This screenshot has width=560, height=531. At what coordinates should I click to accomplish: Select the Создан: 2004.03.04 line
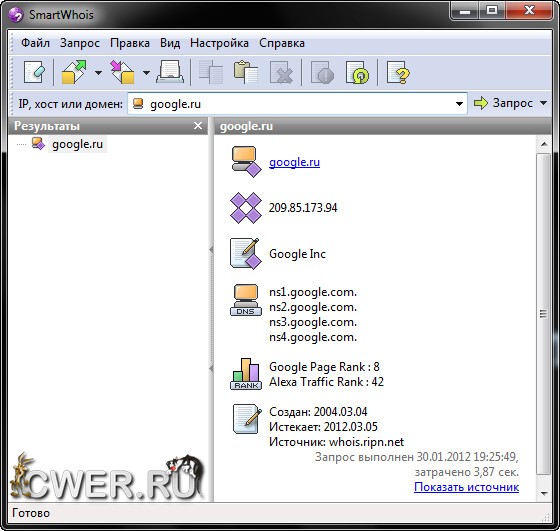point(318,412)
